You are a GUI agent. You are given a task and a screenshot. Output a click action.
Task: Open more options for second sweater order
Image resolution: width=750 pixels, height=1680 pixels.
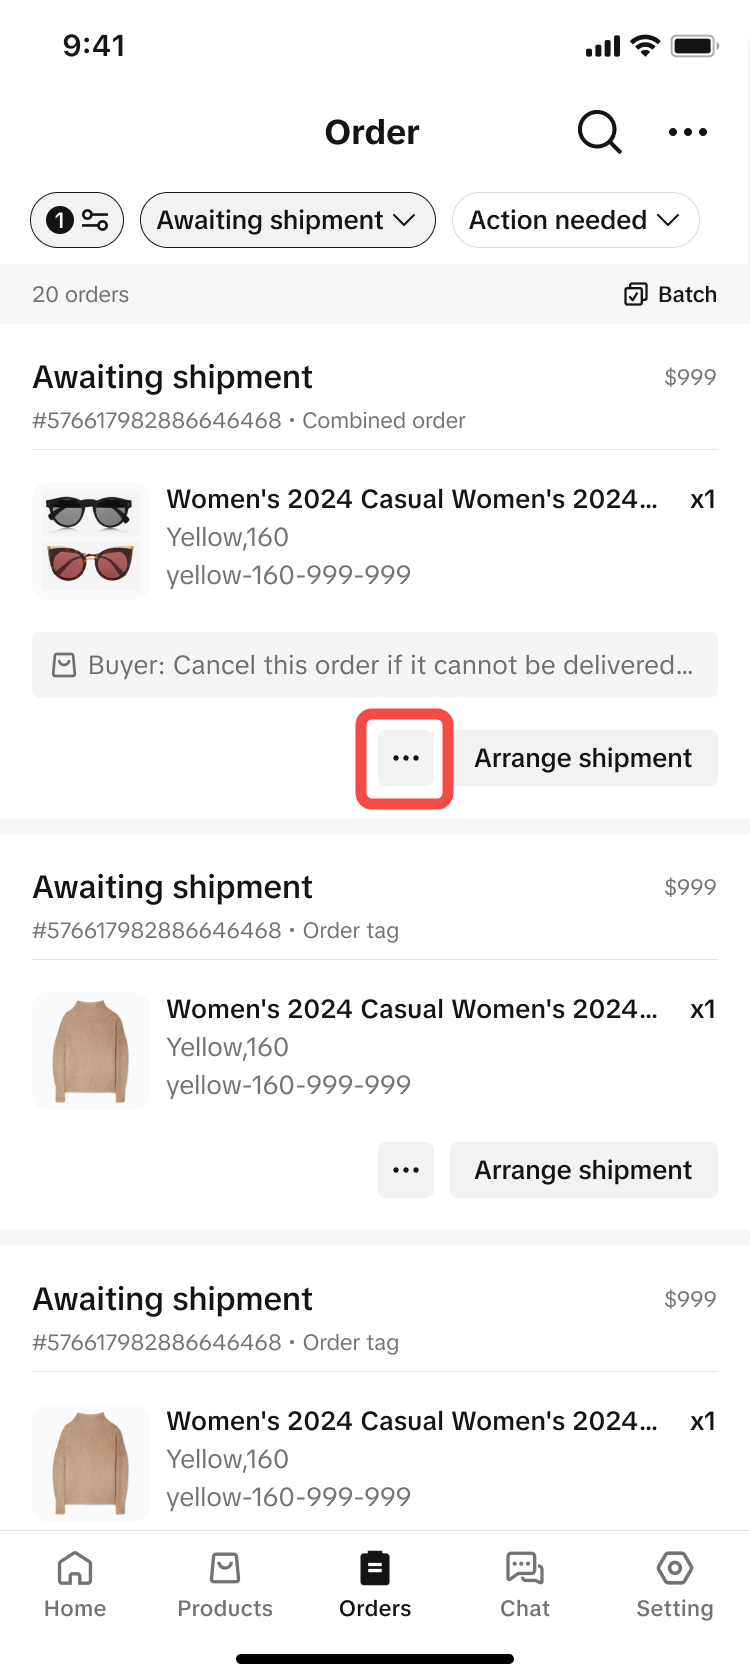coord(405,1170)
